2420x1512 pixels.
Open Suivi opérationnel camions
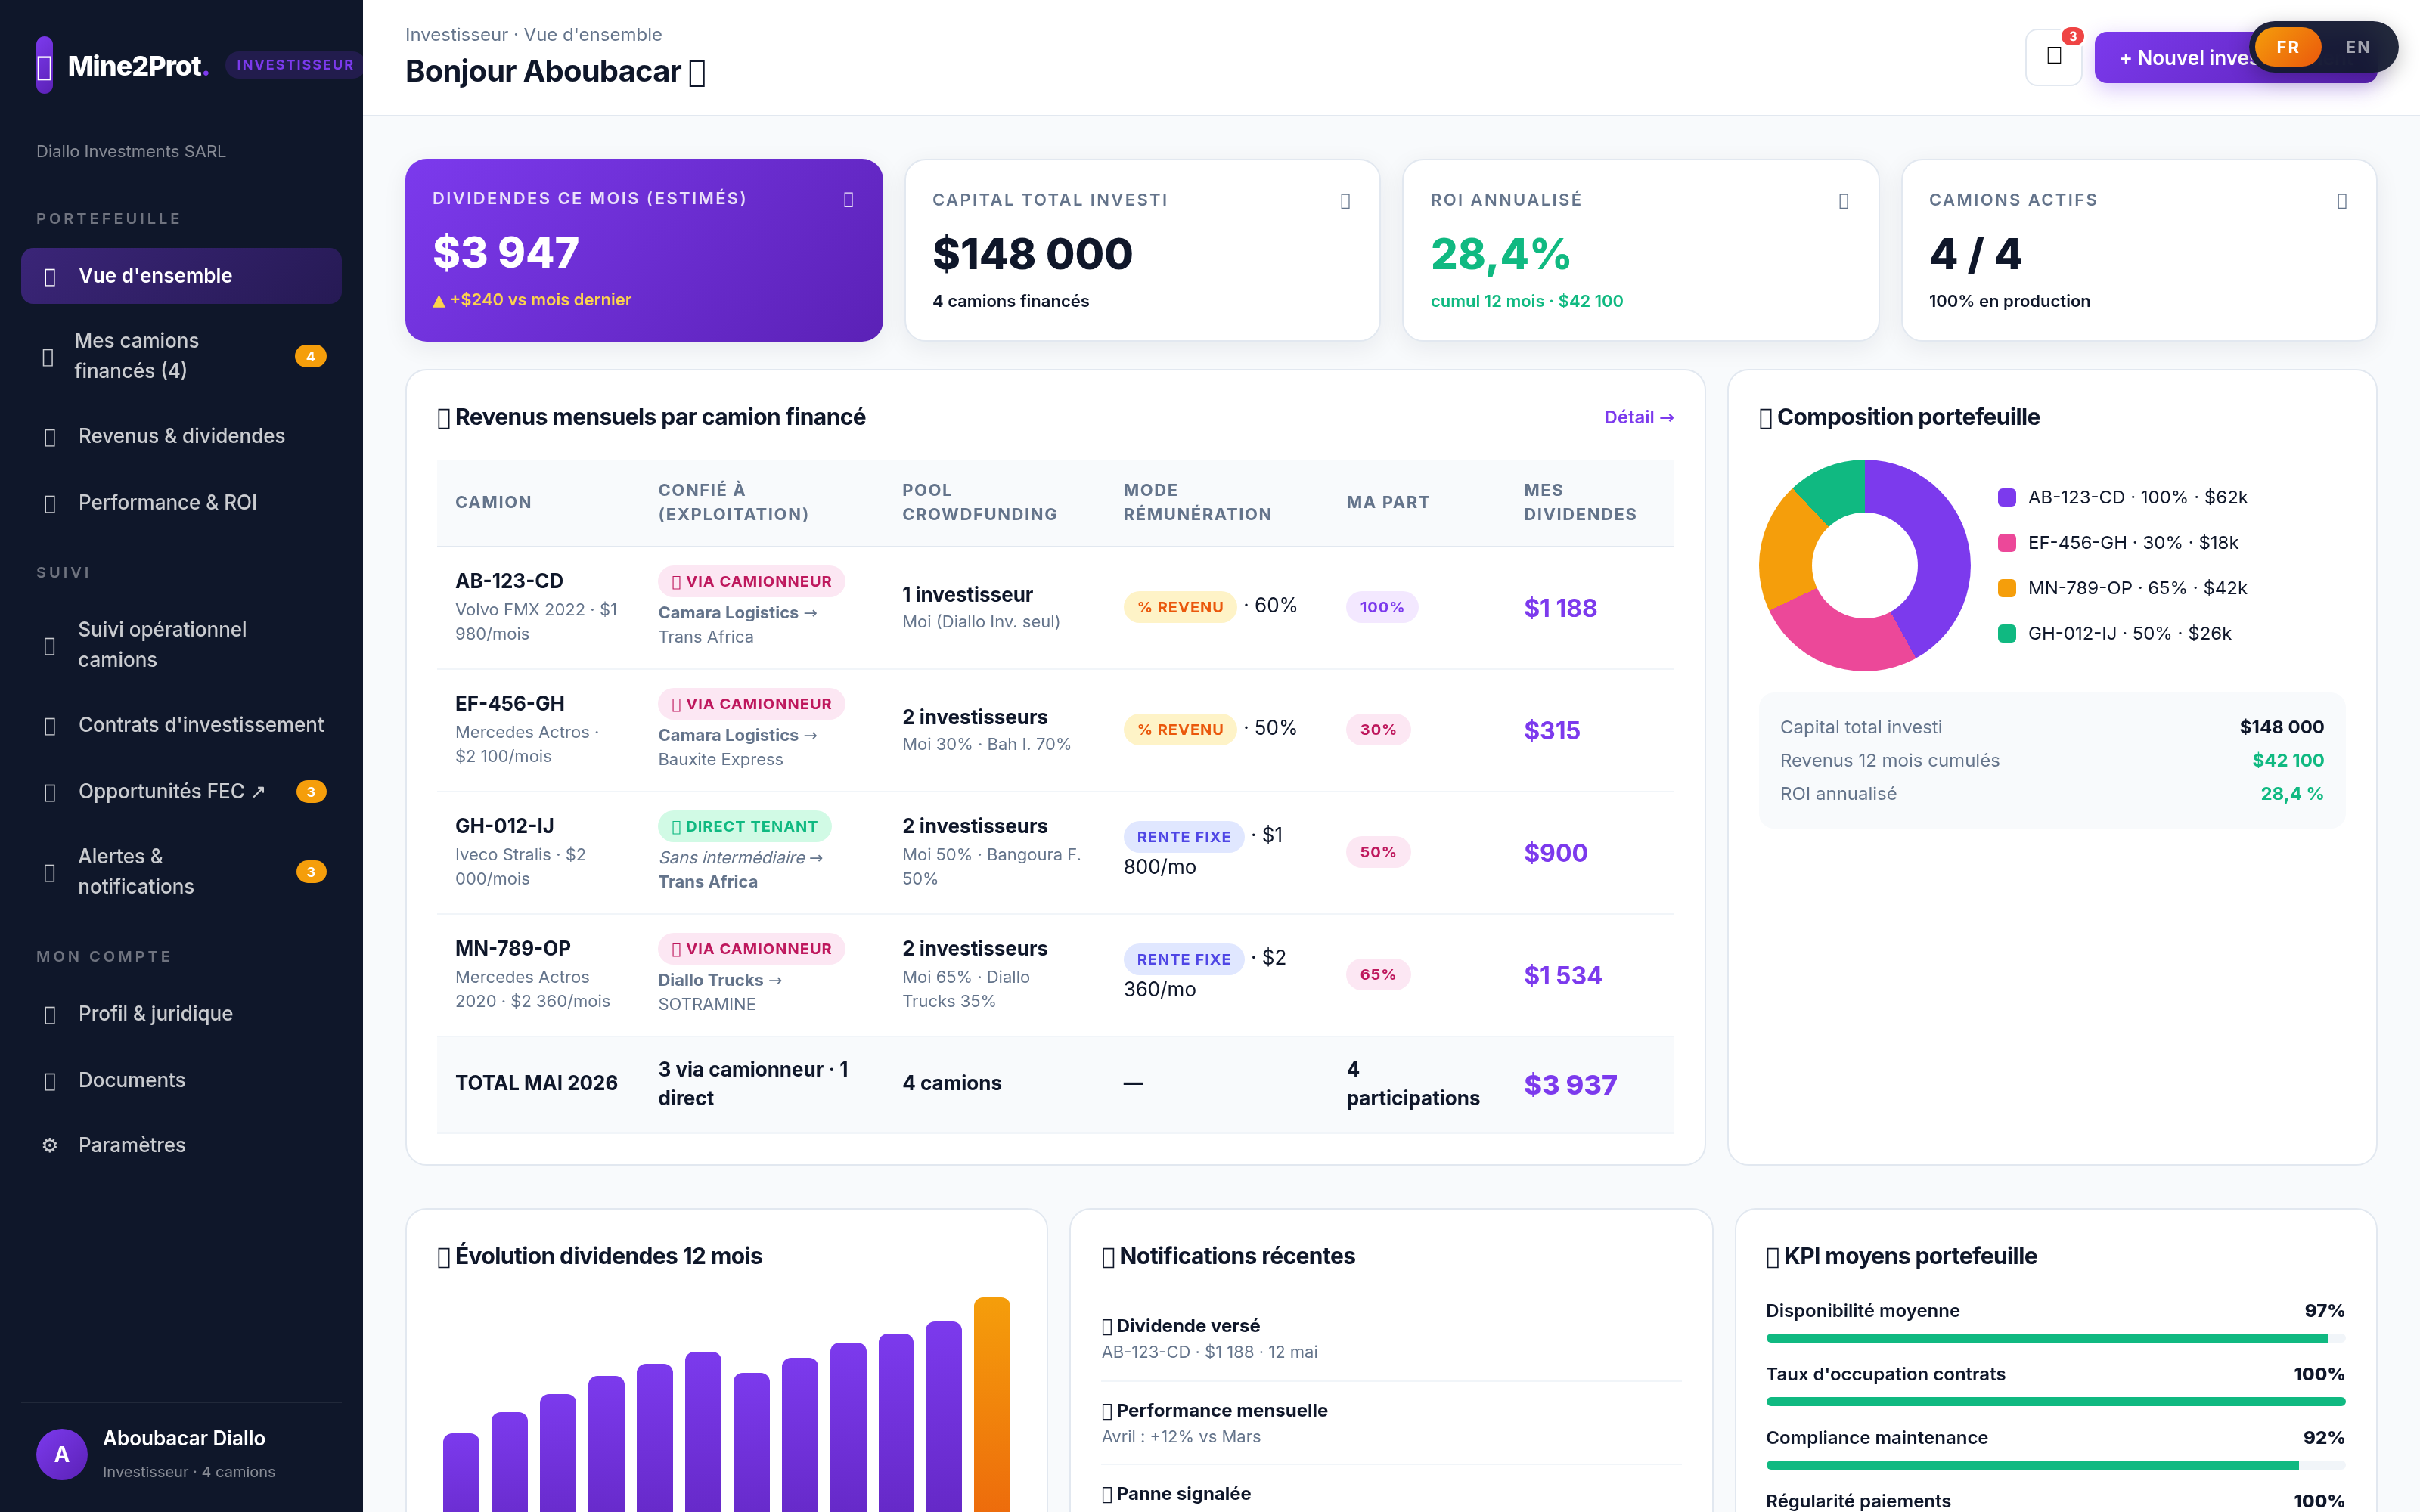(x=181, y=645)
